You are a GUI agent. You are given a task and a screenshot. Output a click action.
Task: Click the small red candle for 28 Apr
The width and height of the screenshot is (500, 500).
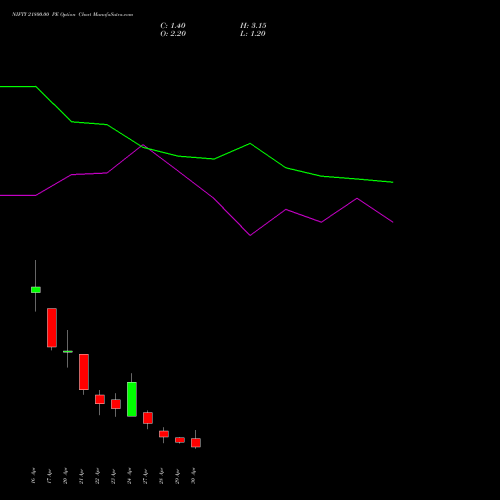(x=164, y=434)
